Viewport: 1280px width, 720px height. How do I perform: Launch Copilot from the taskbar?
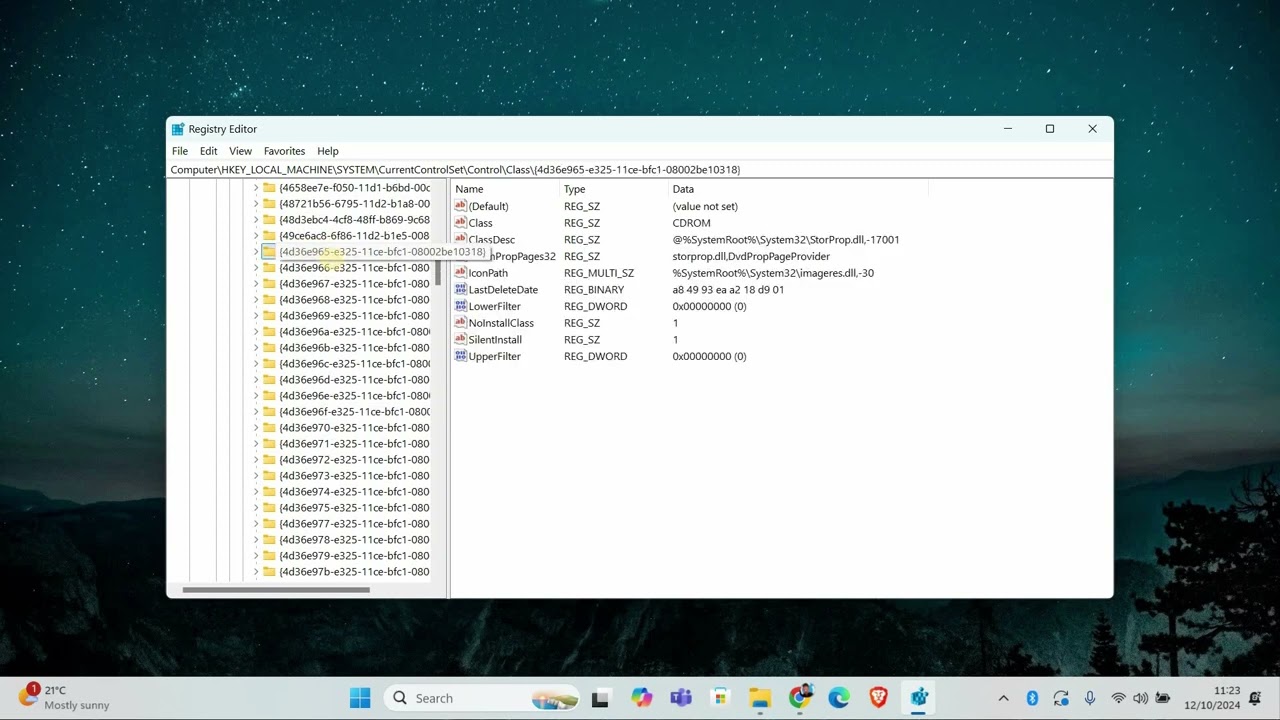tap(641, 698)
